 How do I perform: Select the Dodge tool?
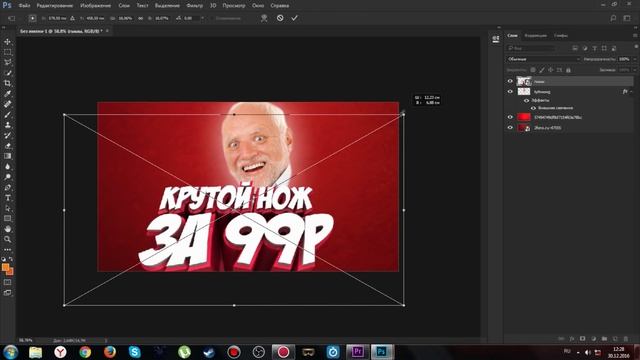coord(7,177)
